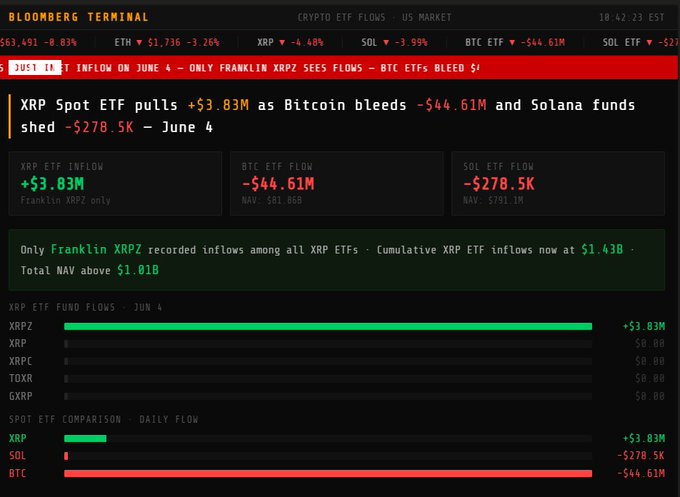The image size is (680, 497).
Task: Click the $0.00 value in GXRP row
Action: tap(650, 396)
